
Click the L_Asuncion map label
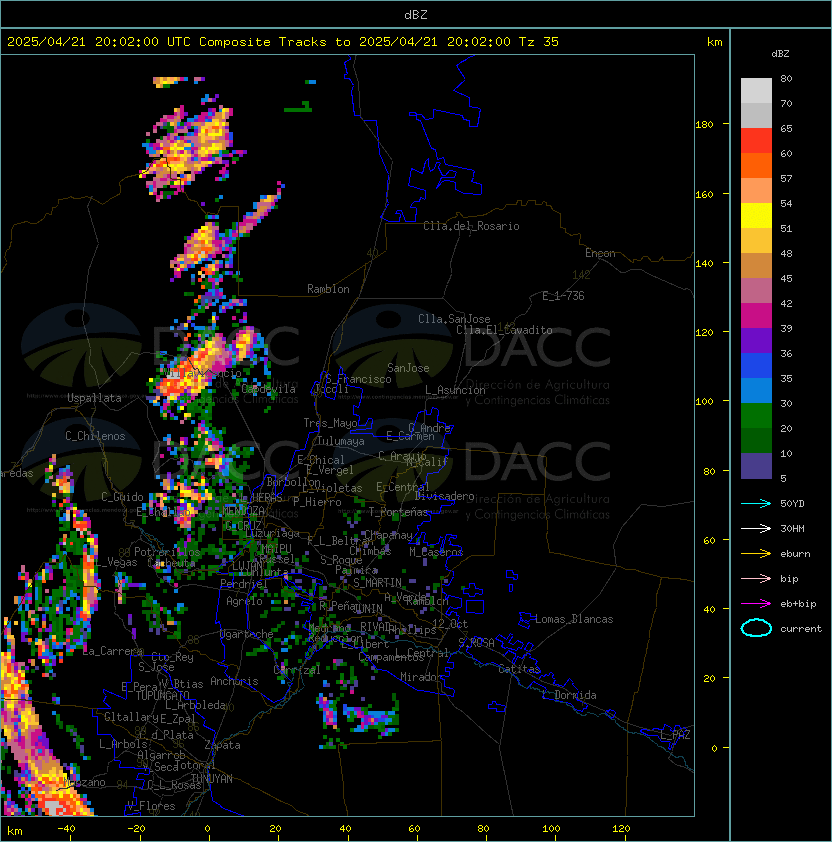click(455, 390)
